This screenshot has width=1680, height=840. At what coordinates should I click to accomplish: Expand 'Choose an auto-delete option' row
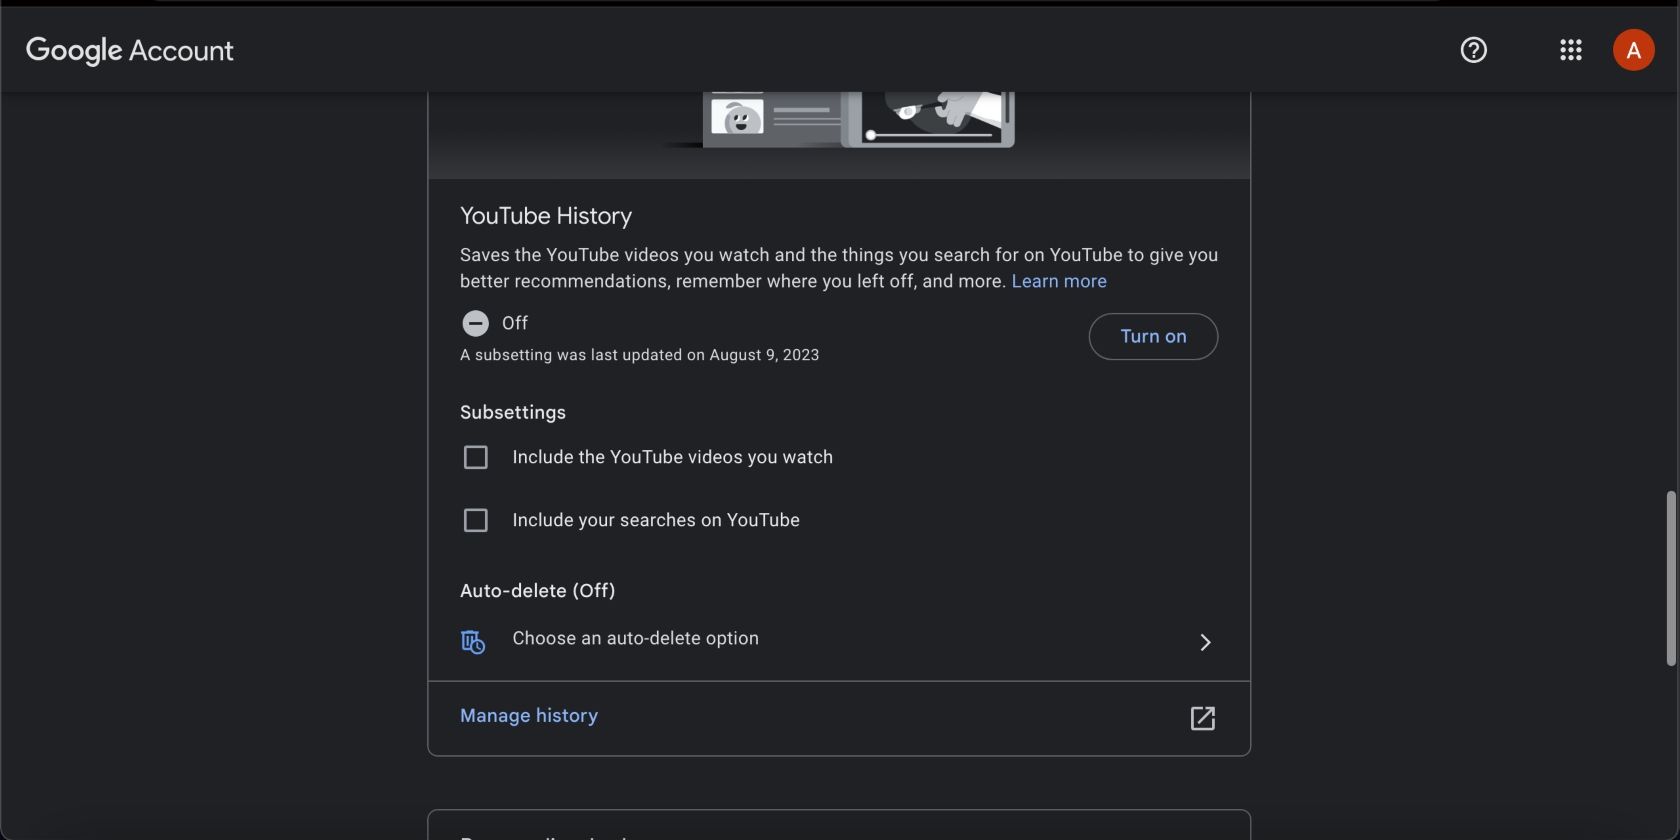[x=635, y=638]
